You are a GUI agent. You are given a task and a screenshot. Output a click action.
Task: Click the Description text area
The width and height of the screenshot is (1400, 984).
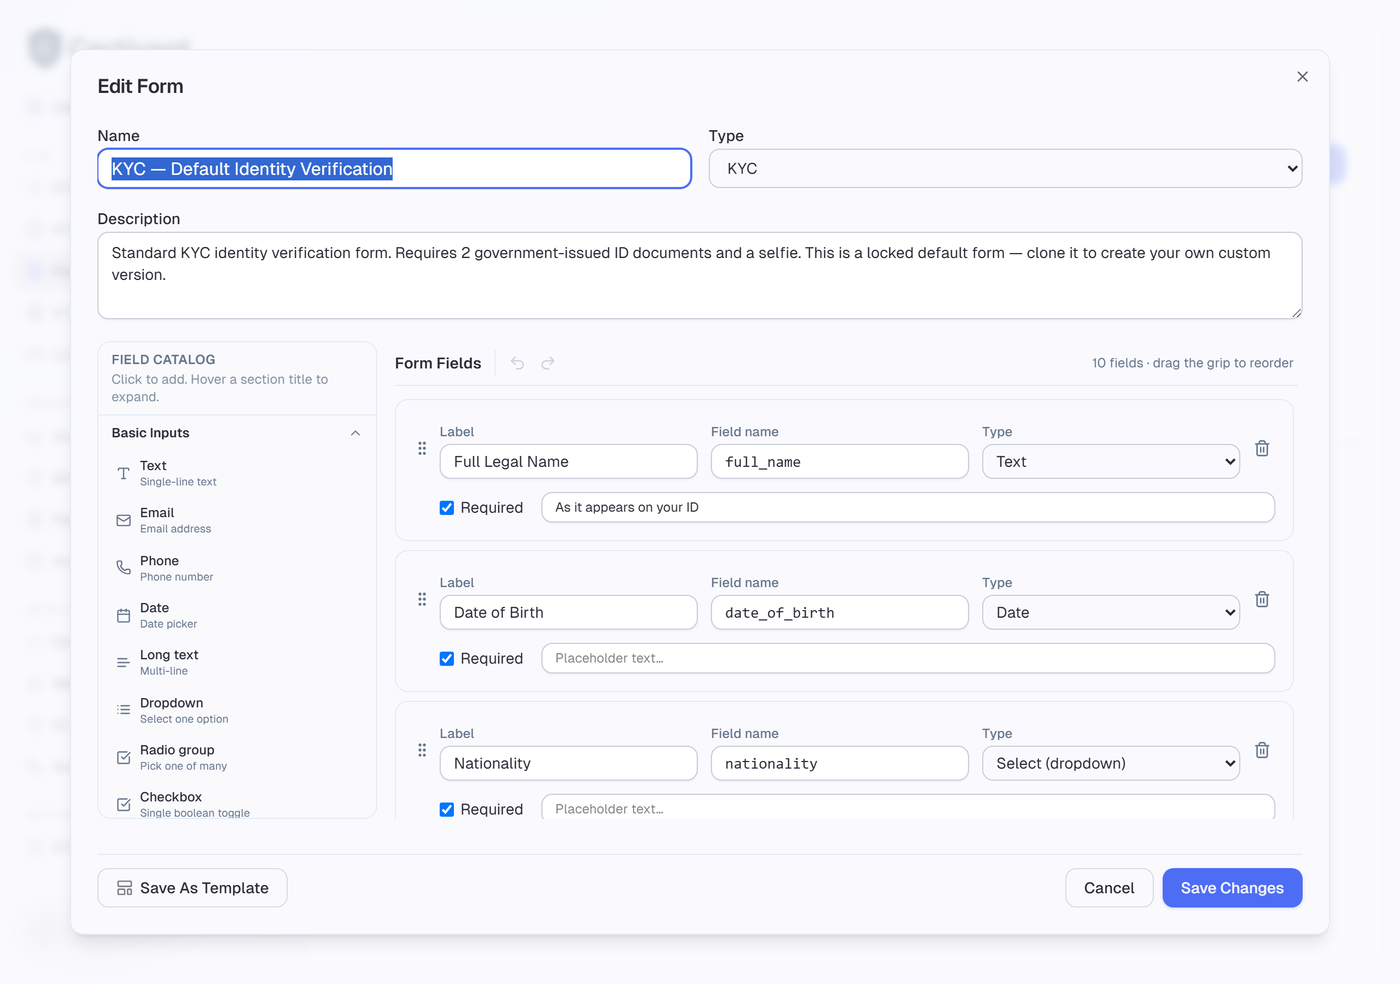(699, 276)
